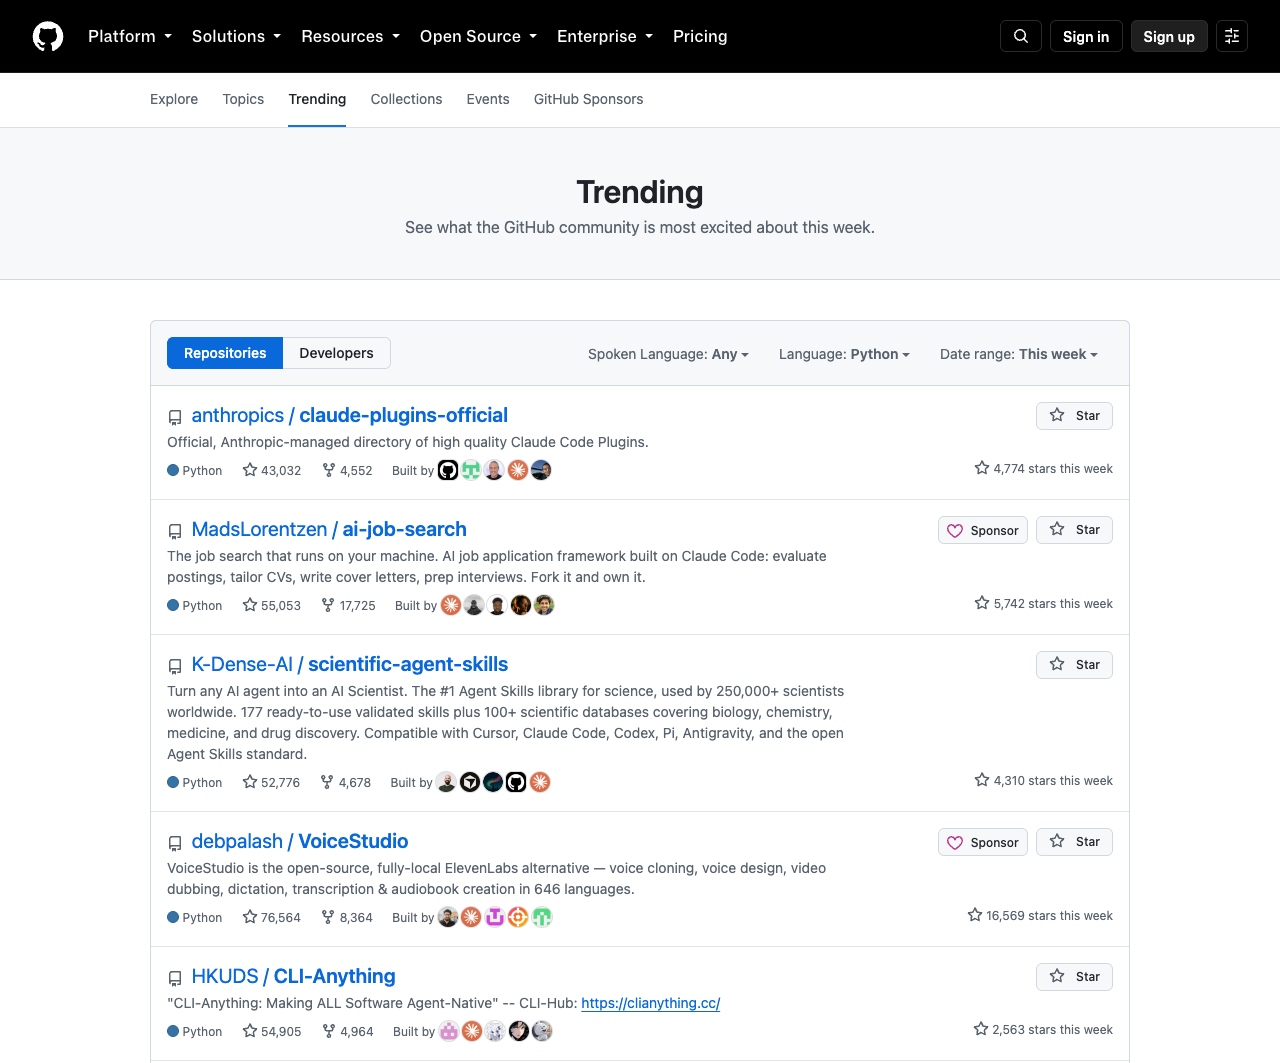Click star count 76,564 for VoiceStudio
Image resolution: width=1280 pixels, height=1063 pixels.
pyautogui.click(x=272, y=917)
